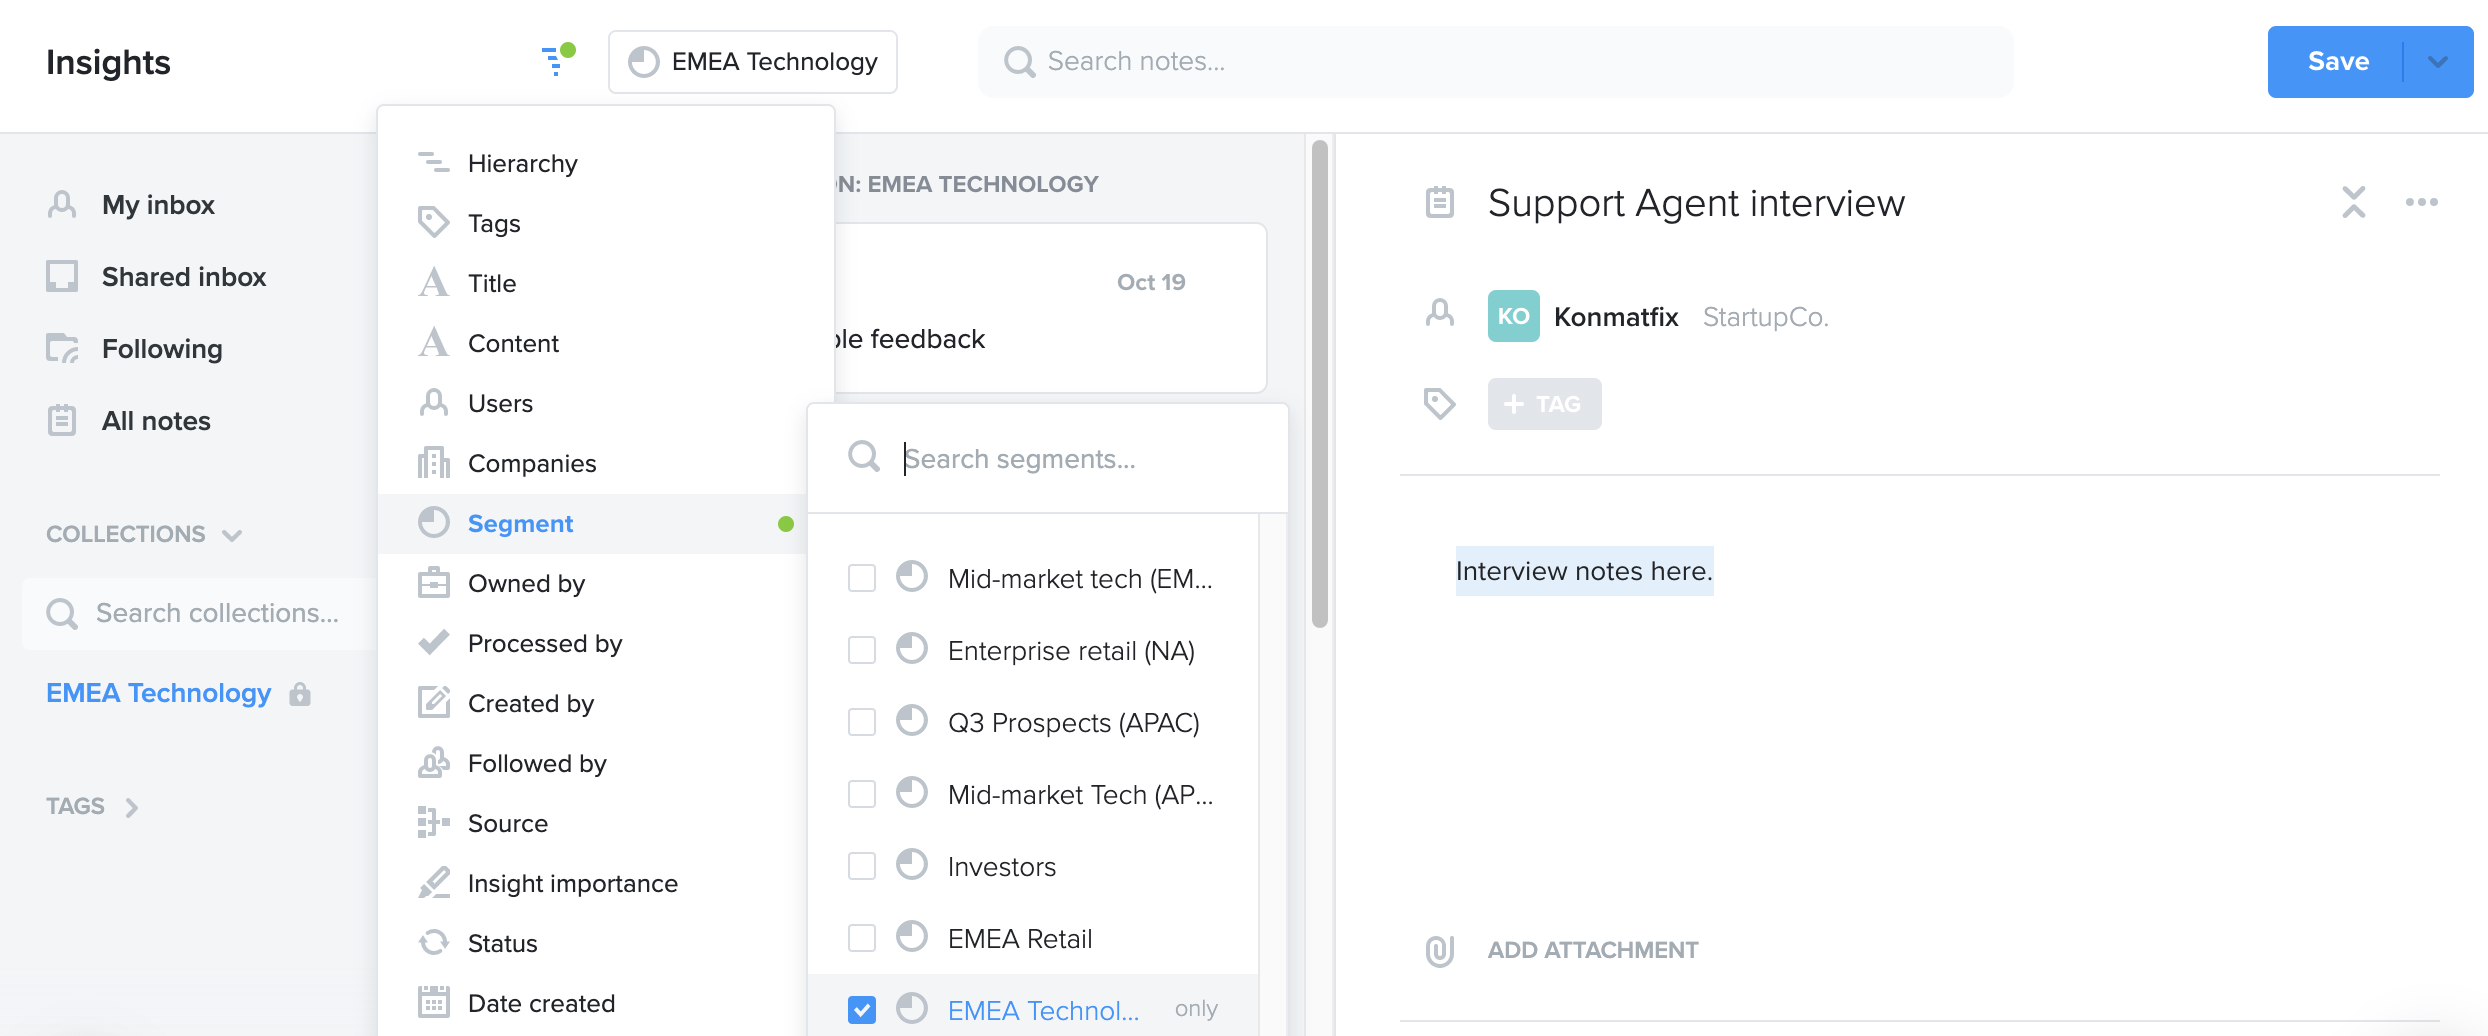Click the note type icon beside the title
Screen dimensions: 2488x1036
click(1440, 202)
